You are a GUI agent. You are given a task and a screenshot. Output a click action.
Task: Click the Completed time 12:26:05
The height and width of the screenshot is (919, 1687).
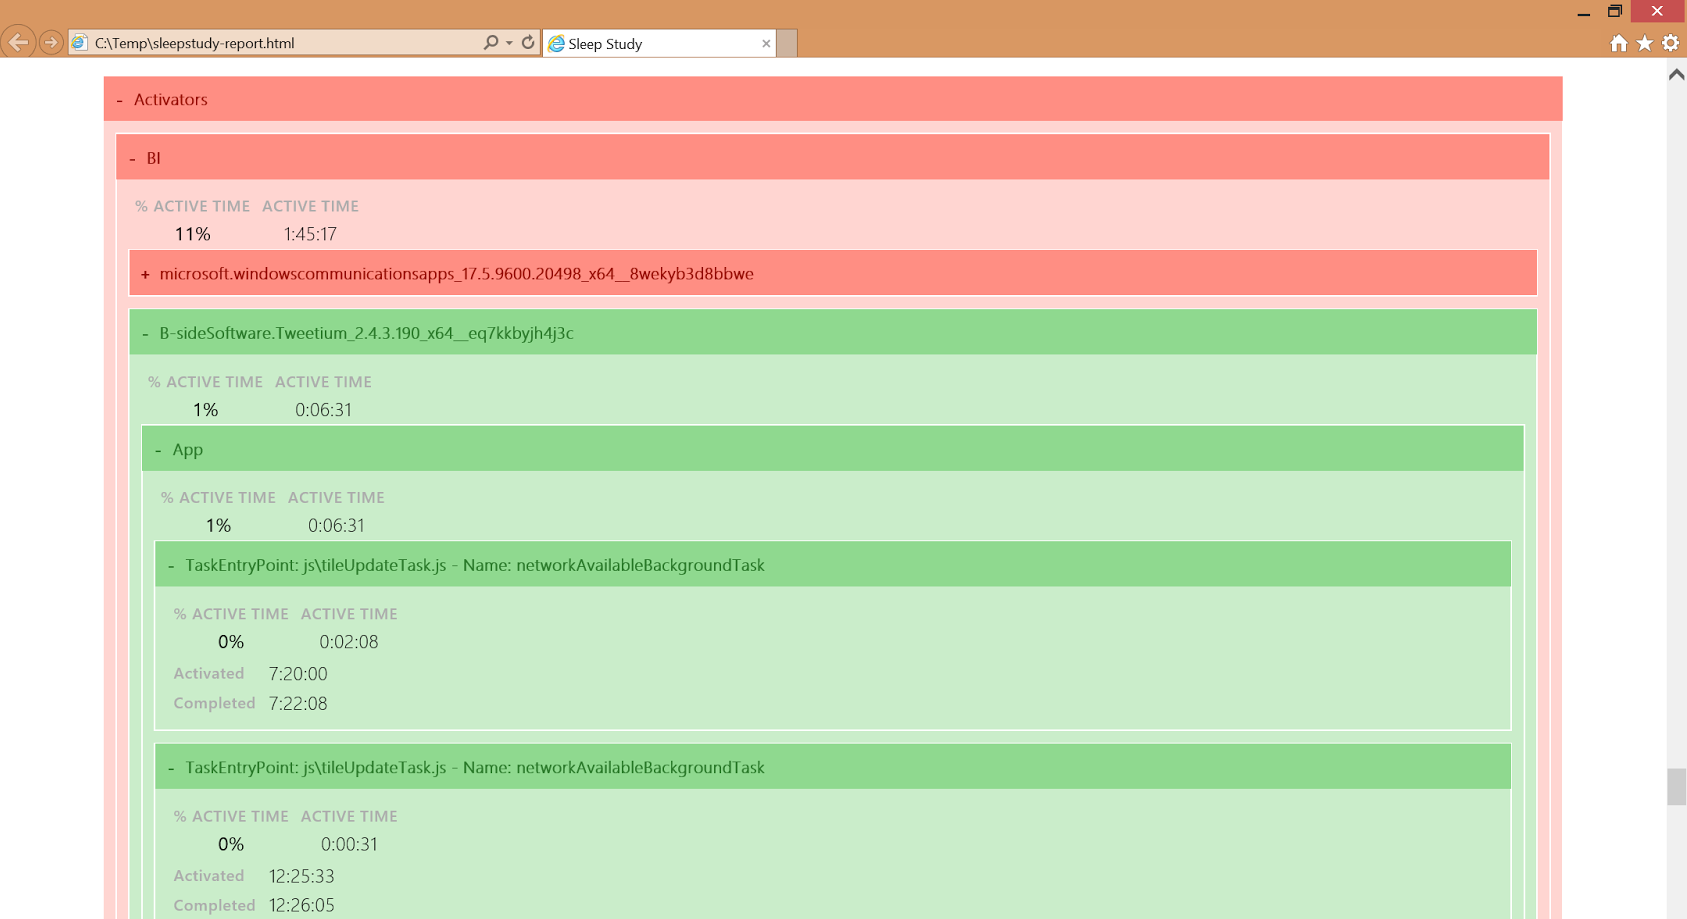tap(301, 905)
